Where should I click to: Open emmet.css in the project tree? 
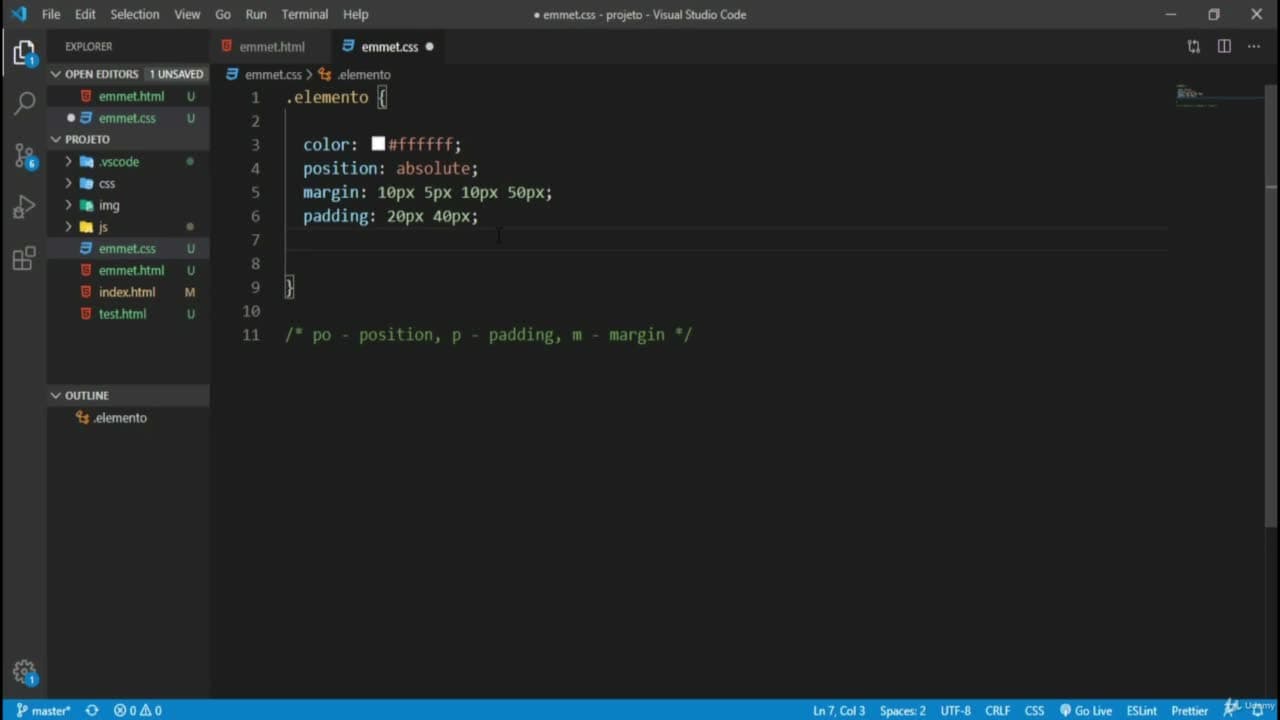click(x=127, y=248)
